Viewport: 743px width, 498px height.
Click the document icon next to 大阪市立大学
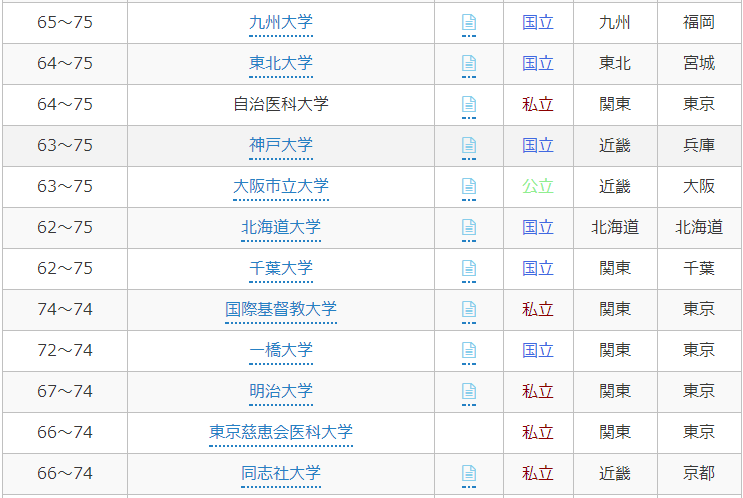pyautogui.click(x=468, y=186)
